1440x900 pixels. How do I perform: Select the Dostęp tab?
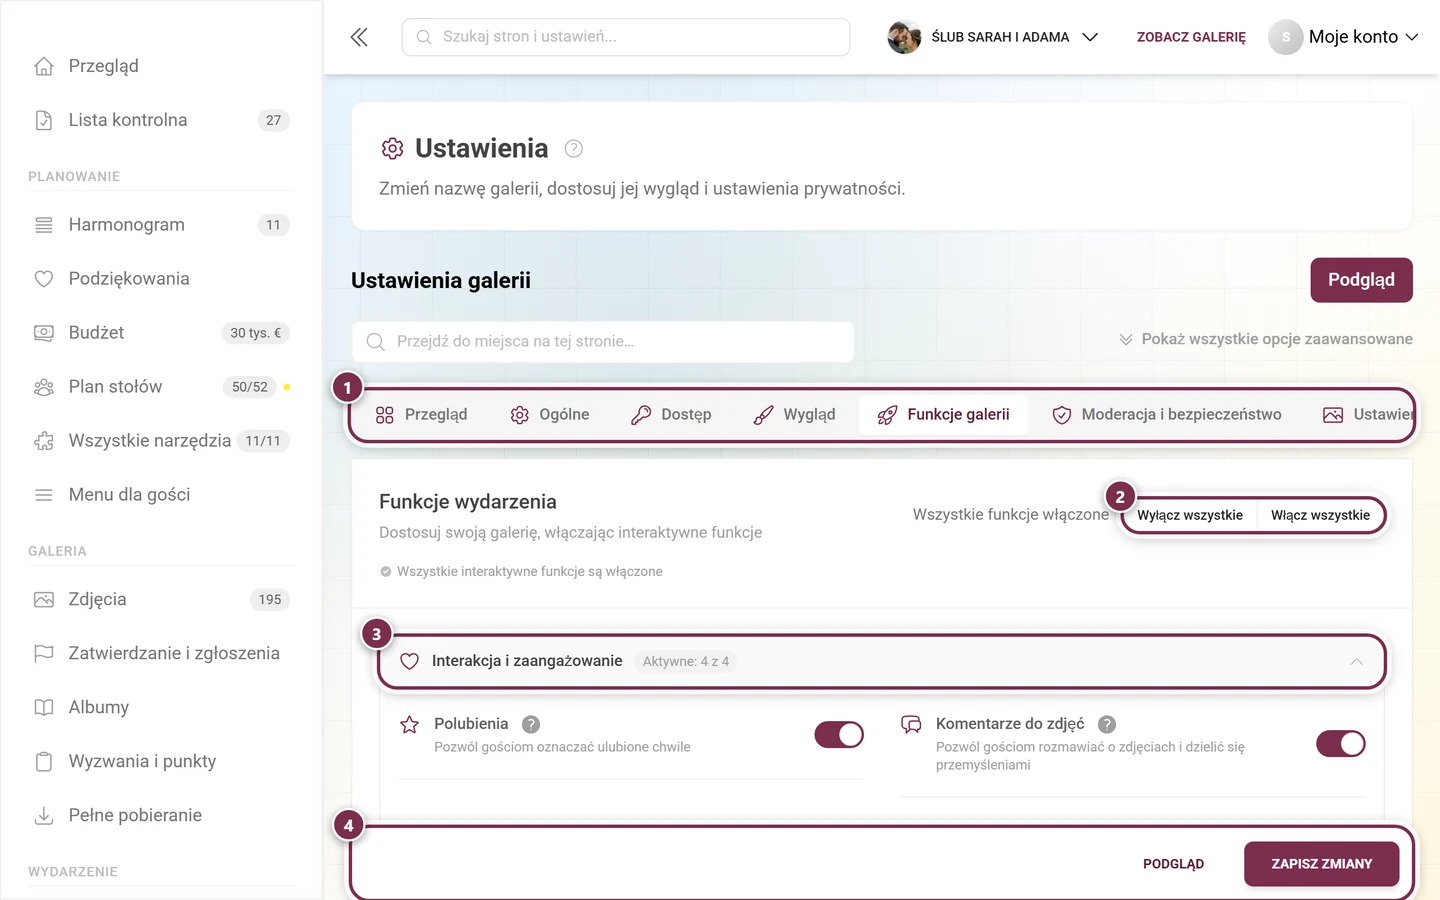(671, 415)
